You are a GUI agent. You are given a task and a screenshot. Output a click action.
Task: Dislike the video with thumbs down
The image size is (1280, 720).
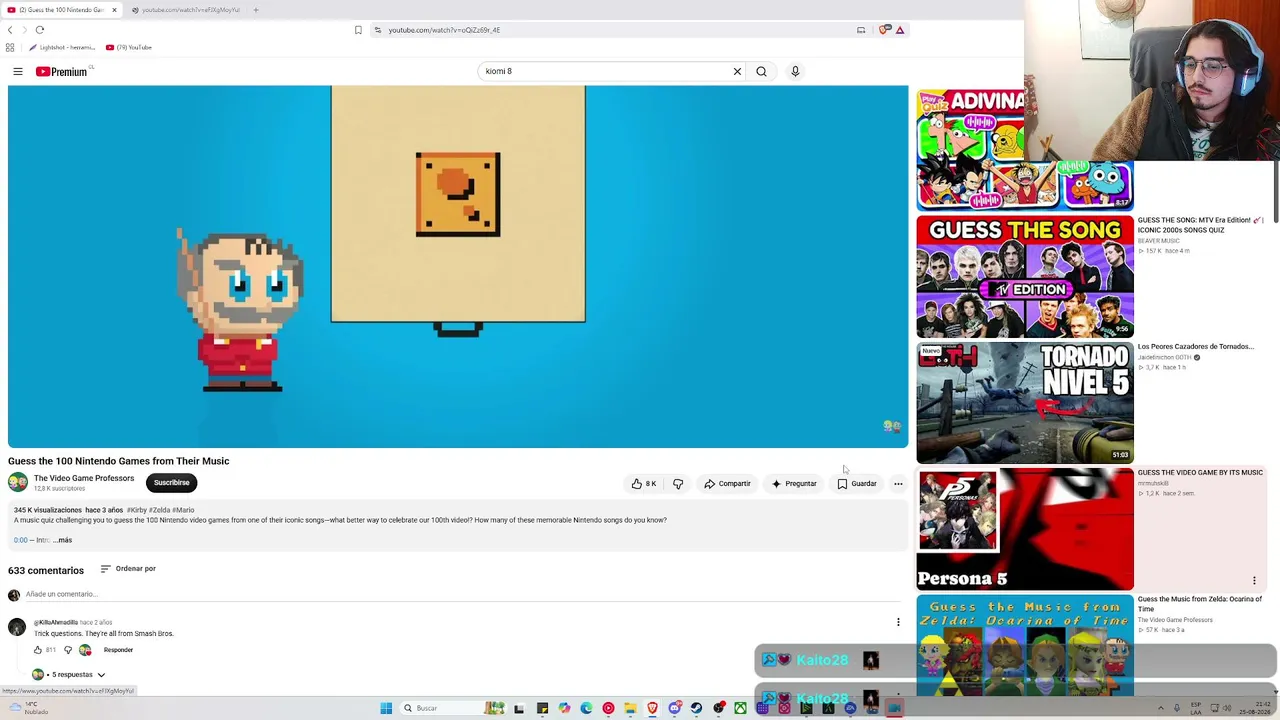pyautogui.click(x=678, y=484)
